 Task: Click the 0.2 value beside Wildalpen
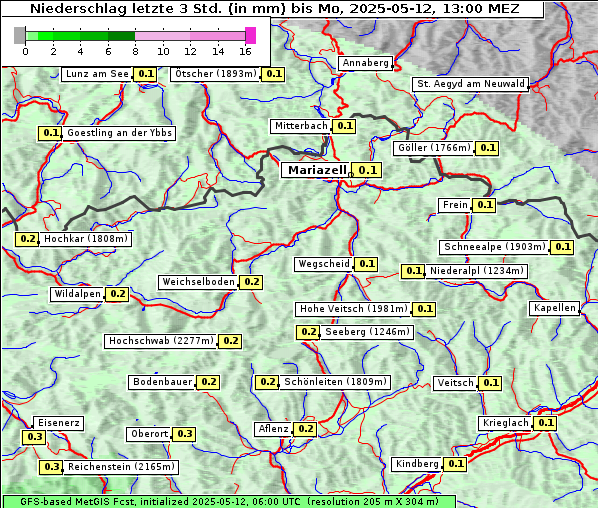(117, 294)
